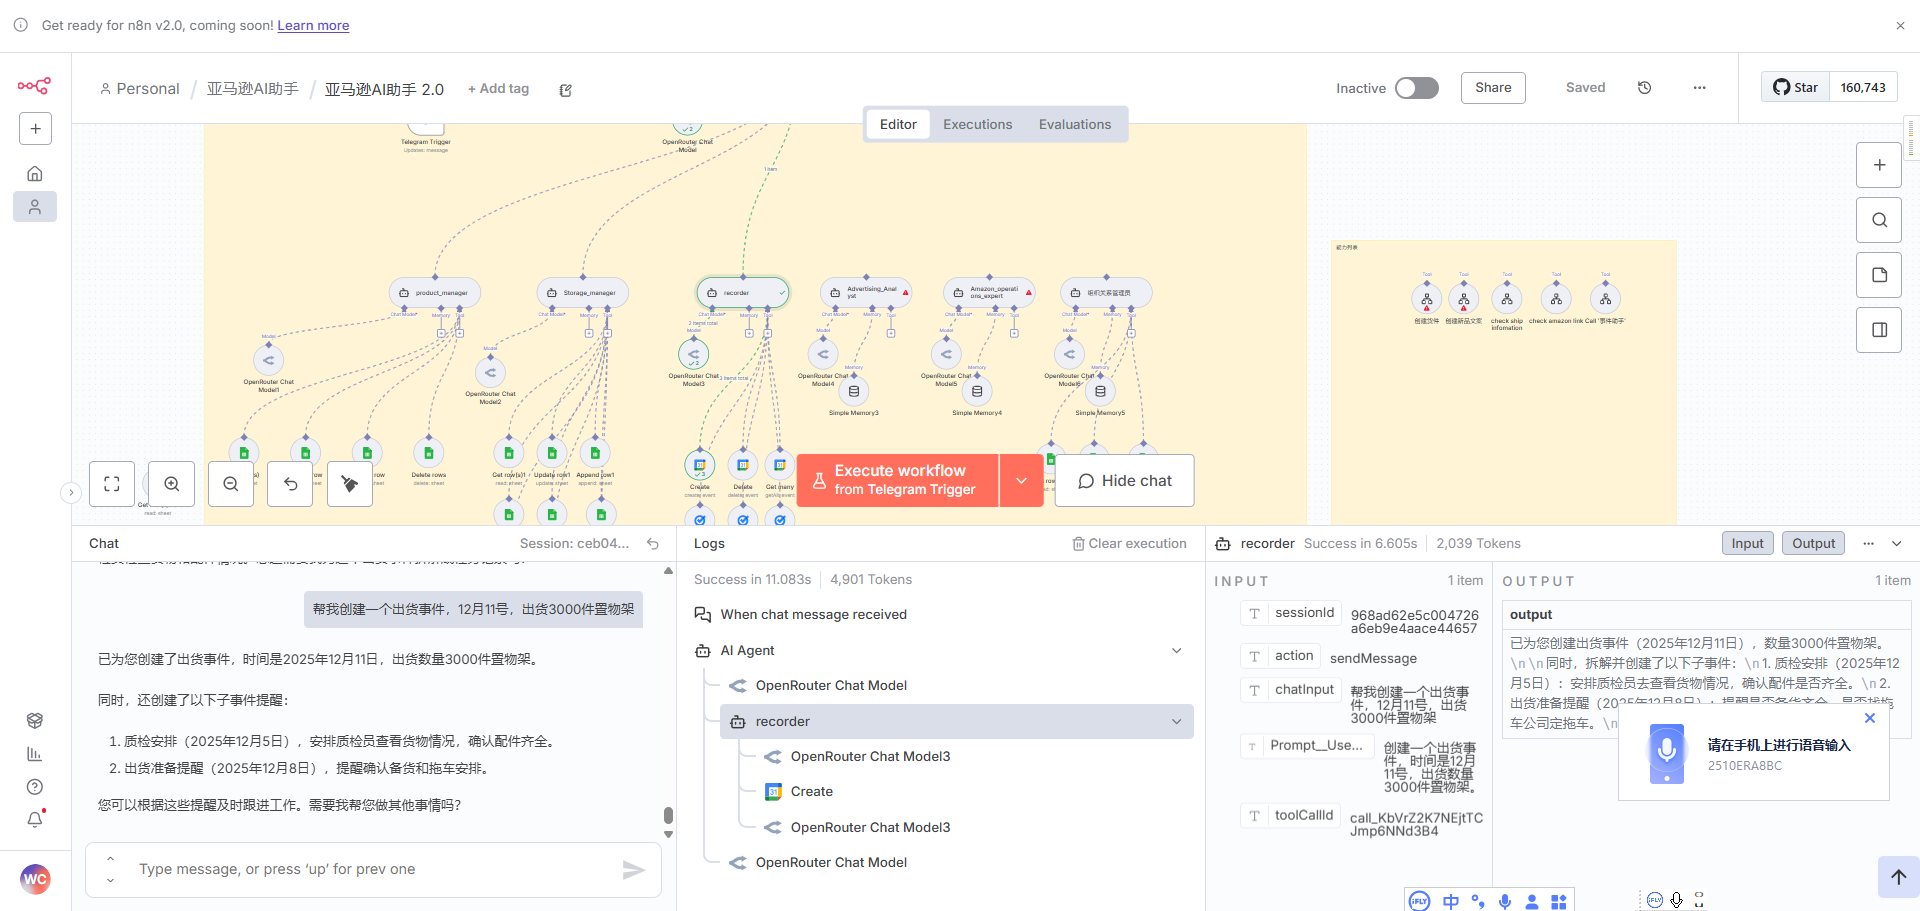Toggle the Output panel button
The width and height of the screenshot is (1920, 911).
click(x=1813, y=543)
